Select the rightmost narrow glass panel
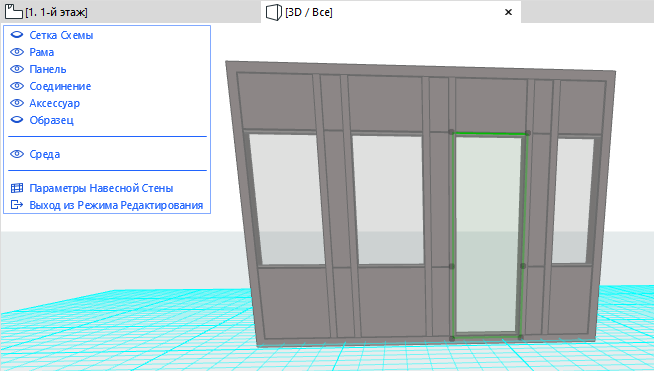654x371 pixels. click(x=573, y=201)
